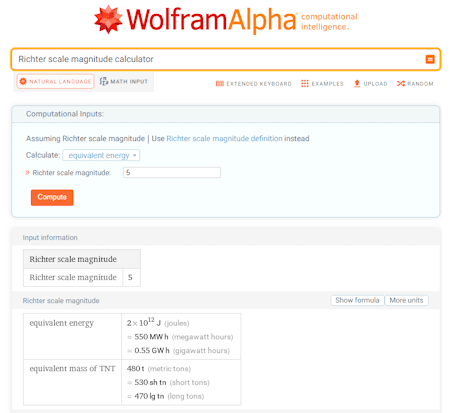Screen dimensions: 450x413
Task: Click the Show formula button
Action: pyautogui.click(x=357, y=300)
